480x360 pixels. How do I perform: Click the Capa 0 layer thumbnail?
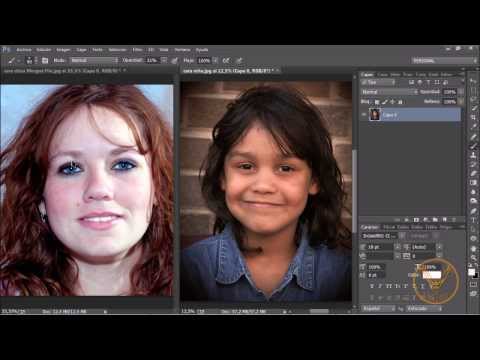(x=375, y=114)
